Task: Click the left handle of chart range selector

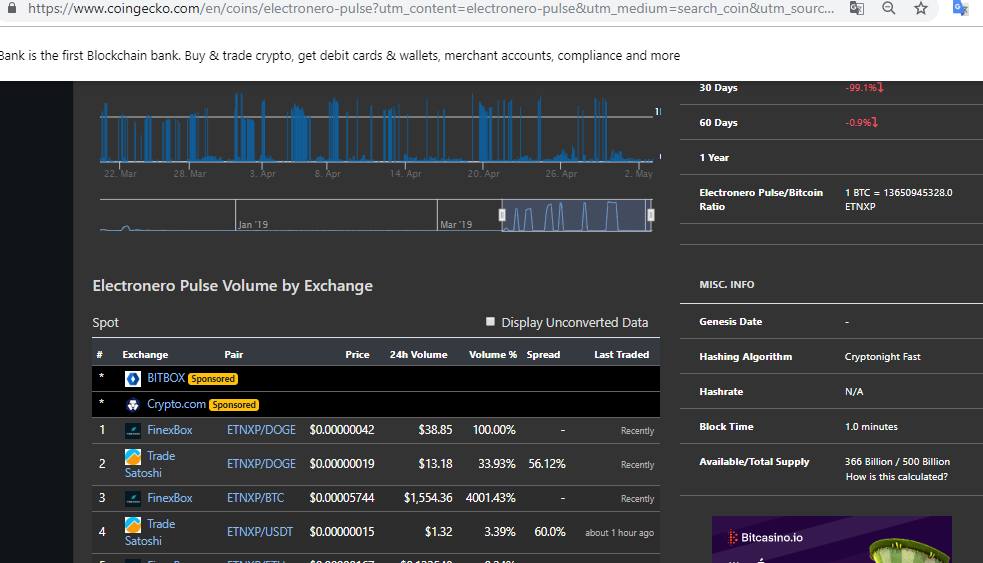Action: 502,215
